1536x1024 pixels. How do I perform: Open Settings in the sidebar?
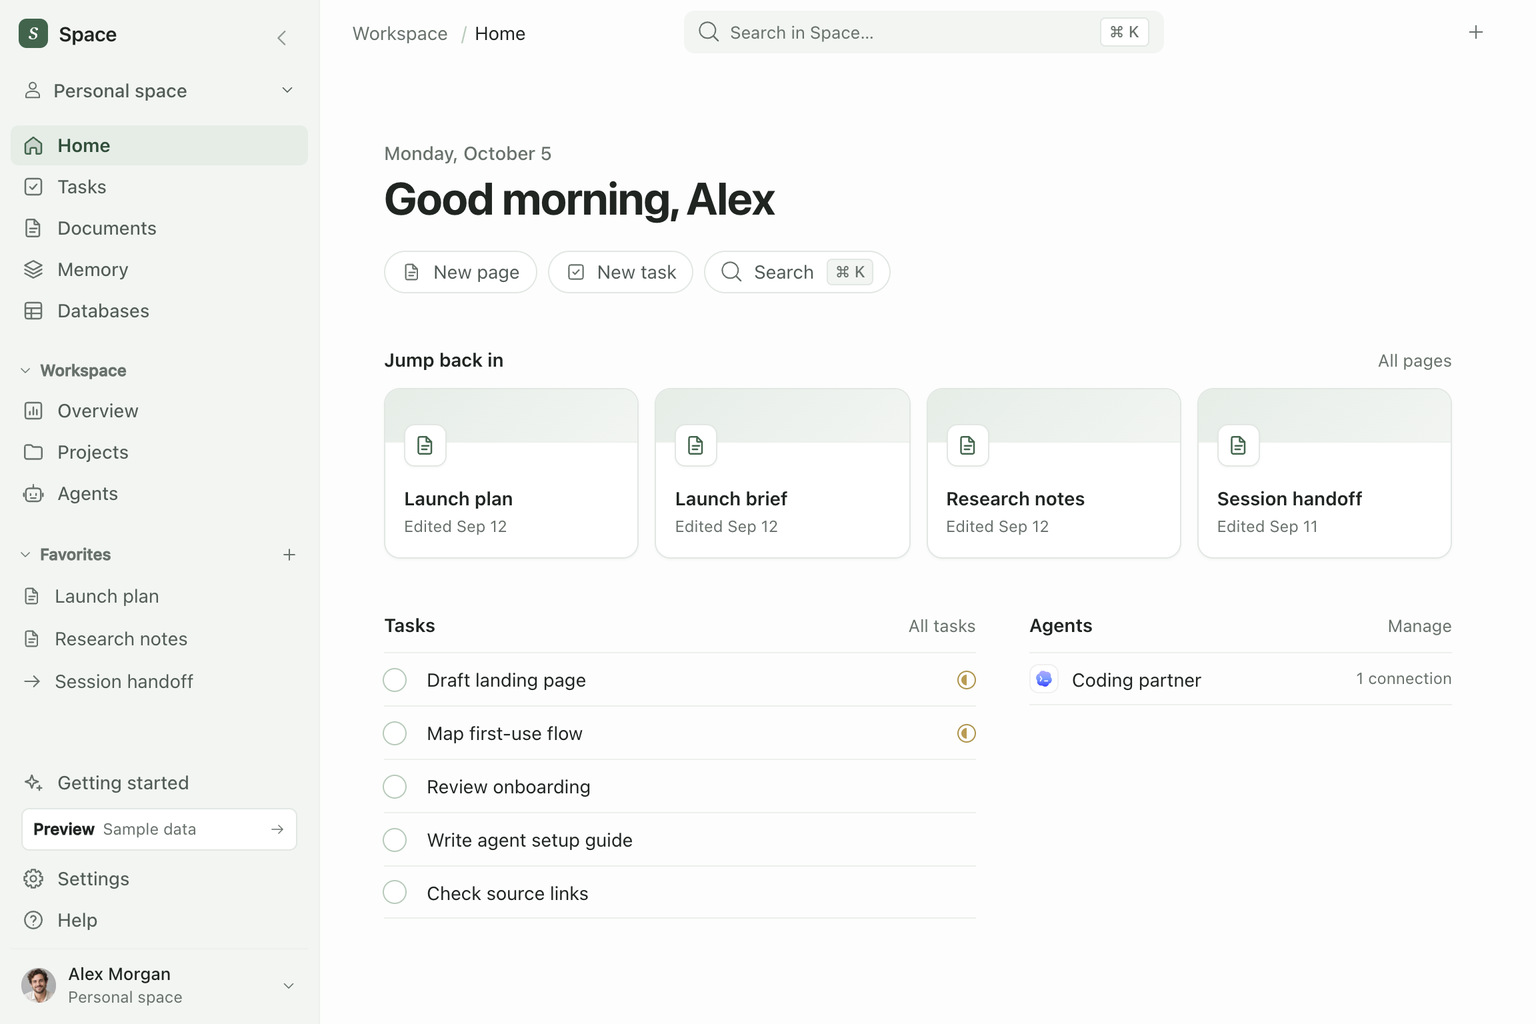pos(159,879)
